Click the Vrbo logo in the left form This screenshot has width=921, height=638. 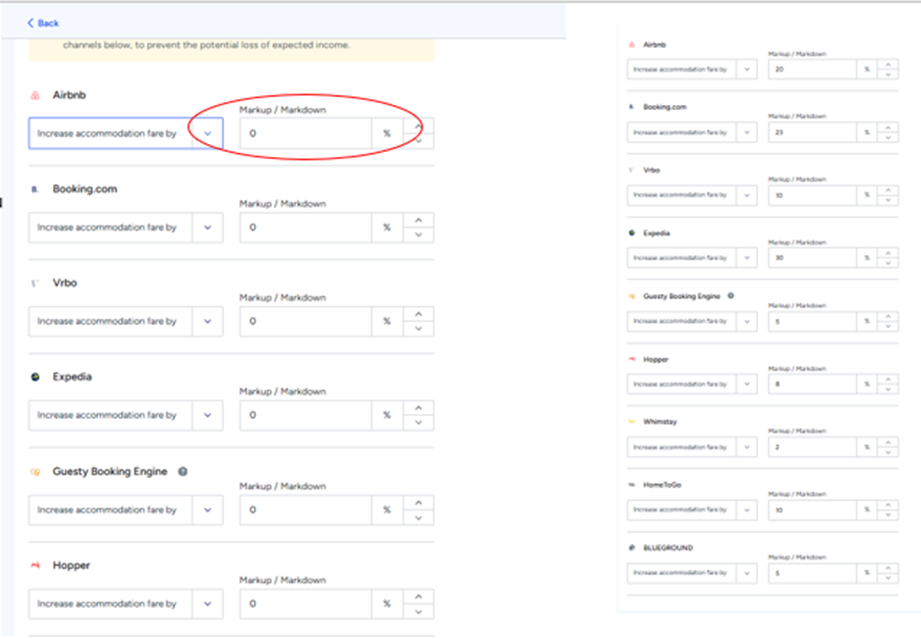(x=35, y=283)
